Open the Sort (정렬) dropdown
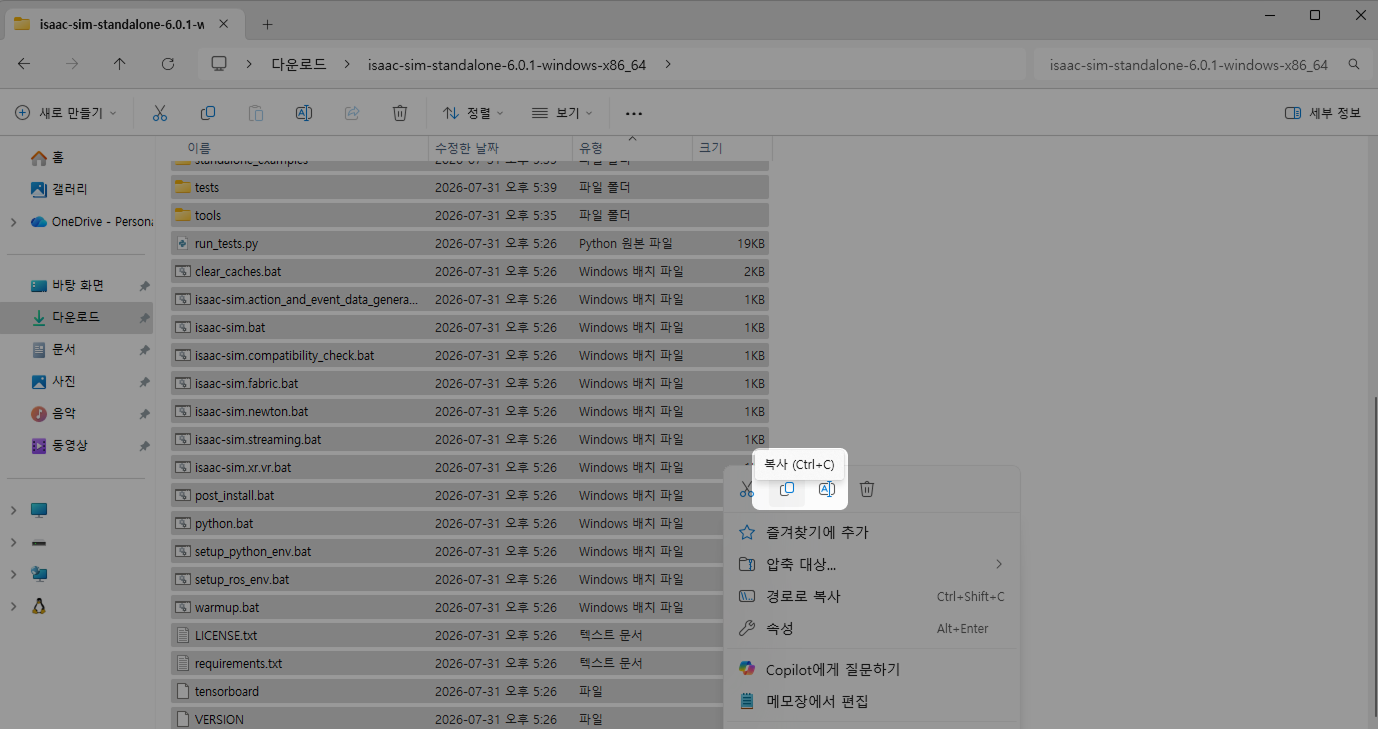 click(x=473, y=113)
